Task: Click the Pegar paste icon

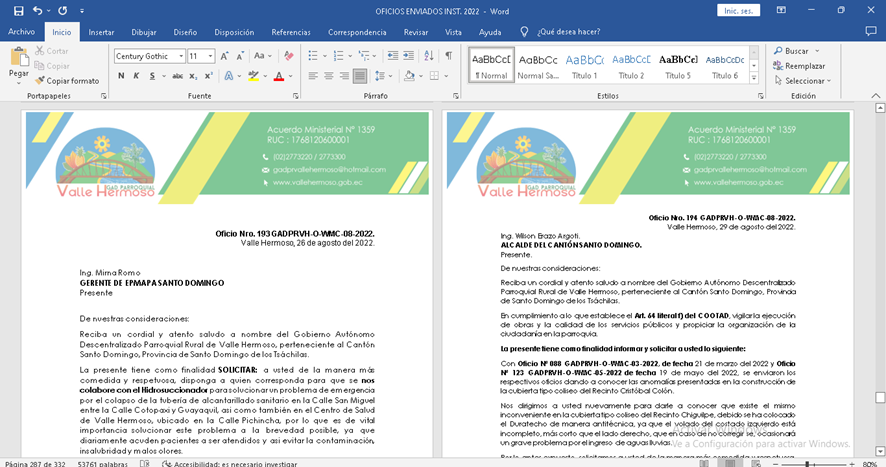Action: (18, 59)
